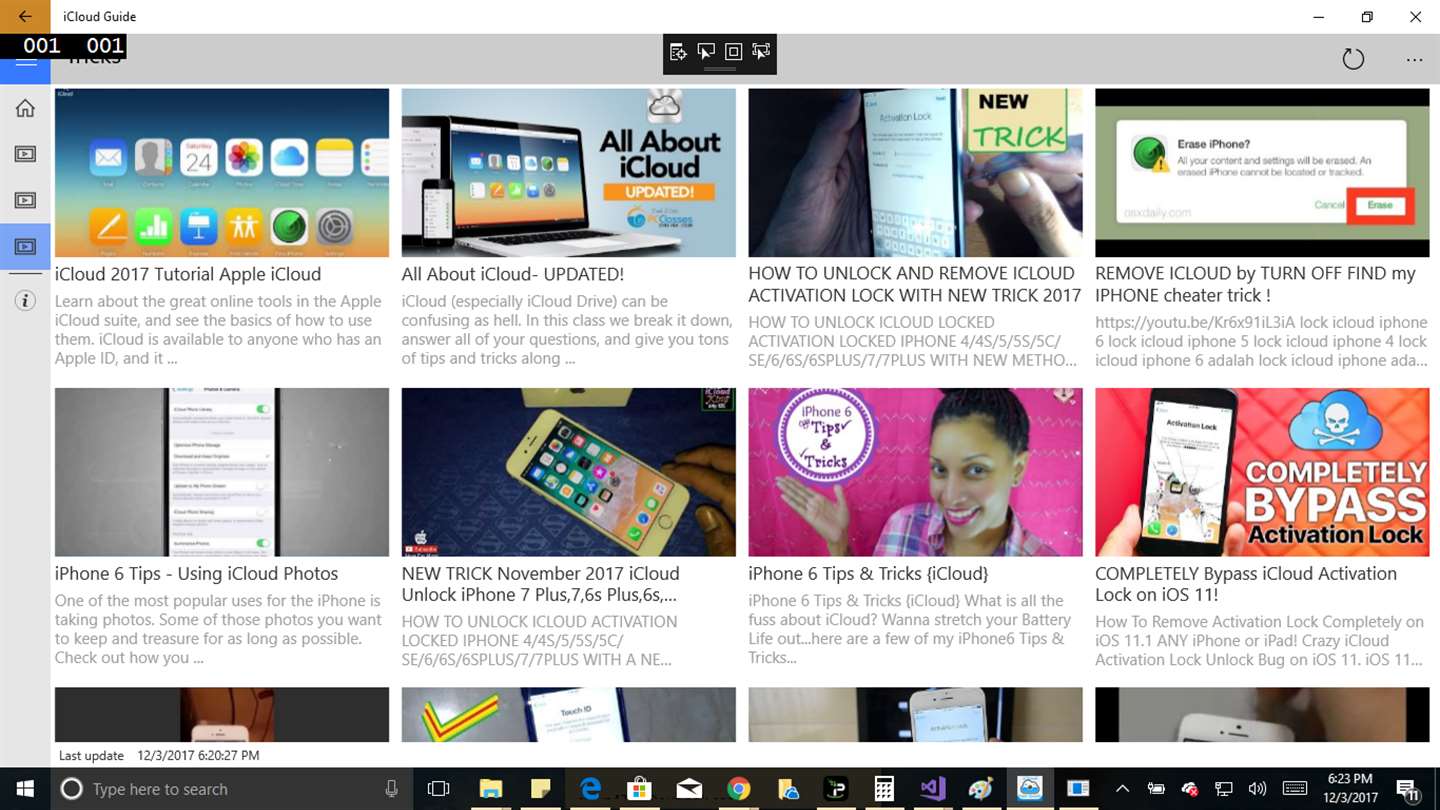The width and height of the screenshot is (1440, 810).
Task: Click description starting 'https://youtu.be/Kr6x91iL3iA'
Action: 1261,341
